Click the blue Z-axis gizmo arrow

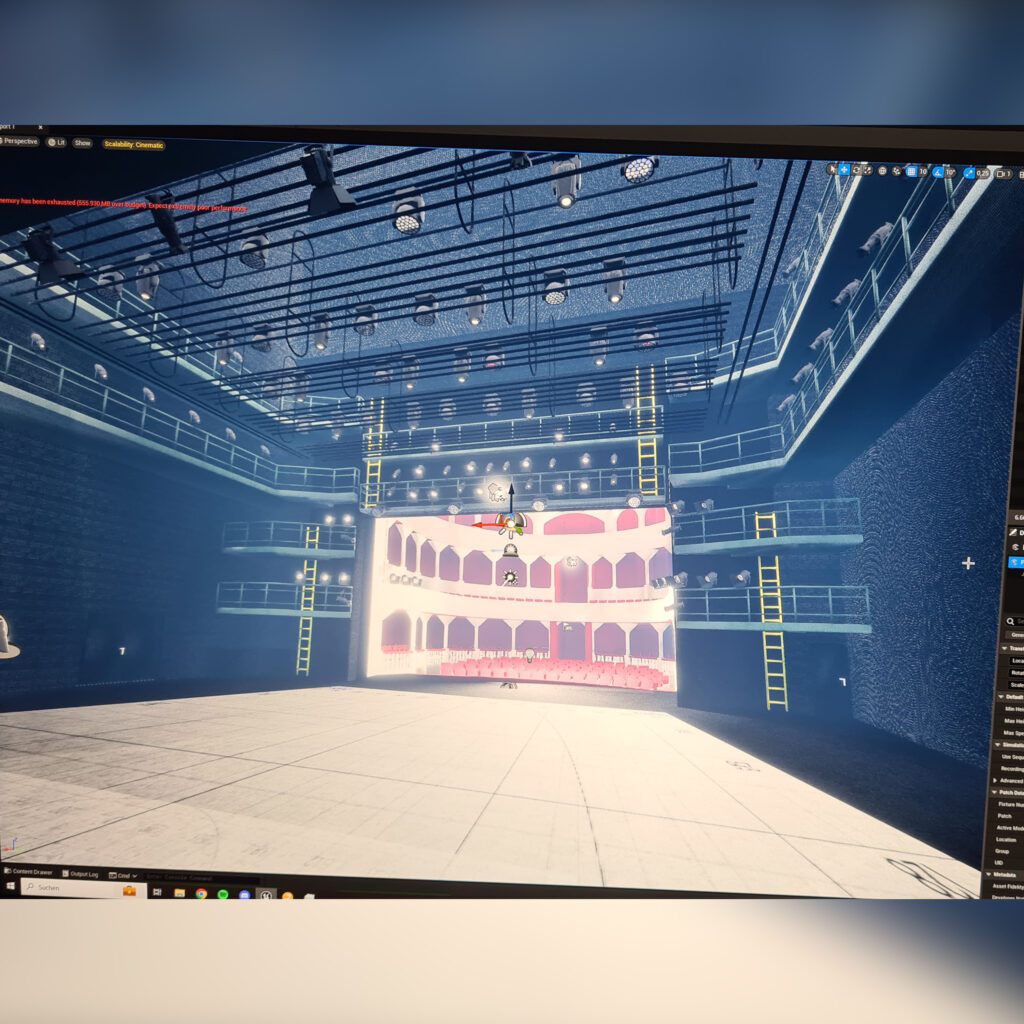[x=511, y=498]
